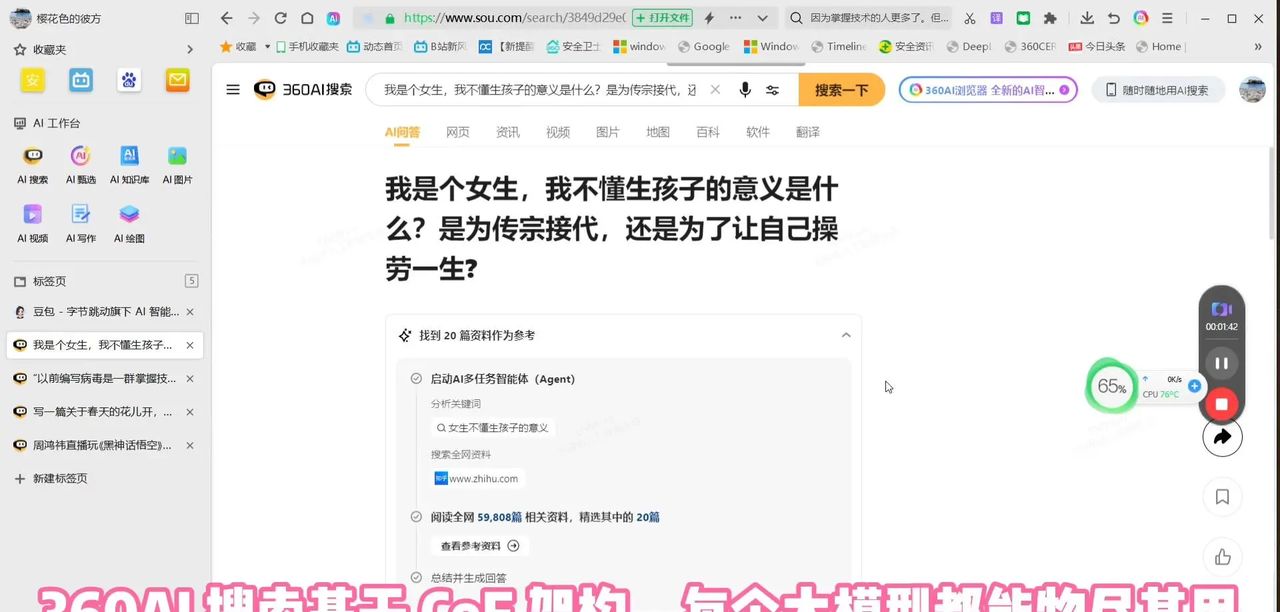Open the hamburger menu beside 360AI搜索 logo
This screenshot has height=612, width=1280.
[x=232, y=89]
